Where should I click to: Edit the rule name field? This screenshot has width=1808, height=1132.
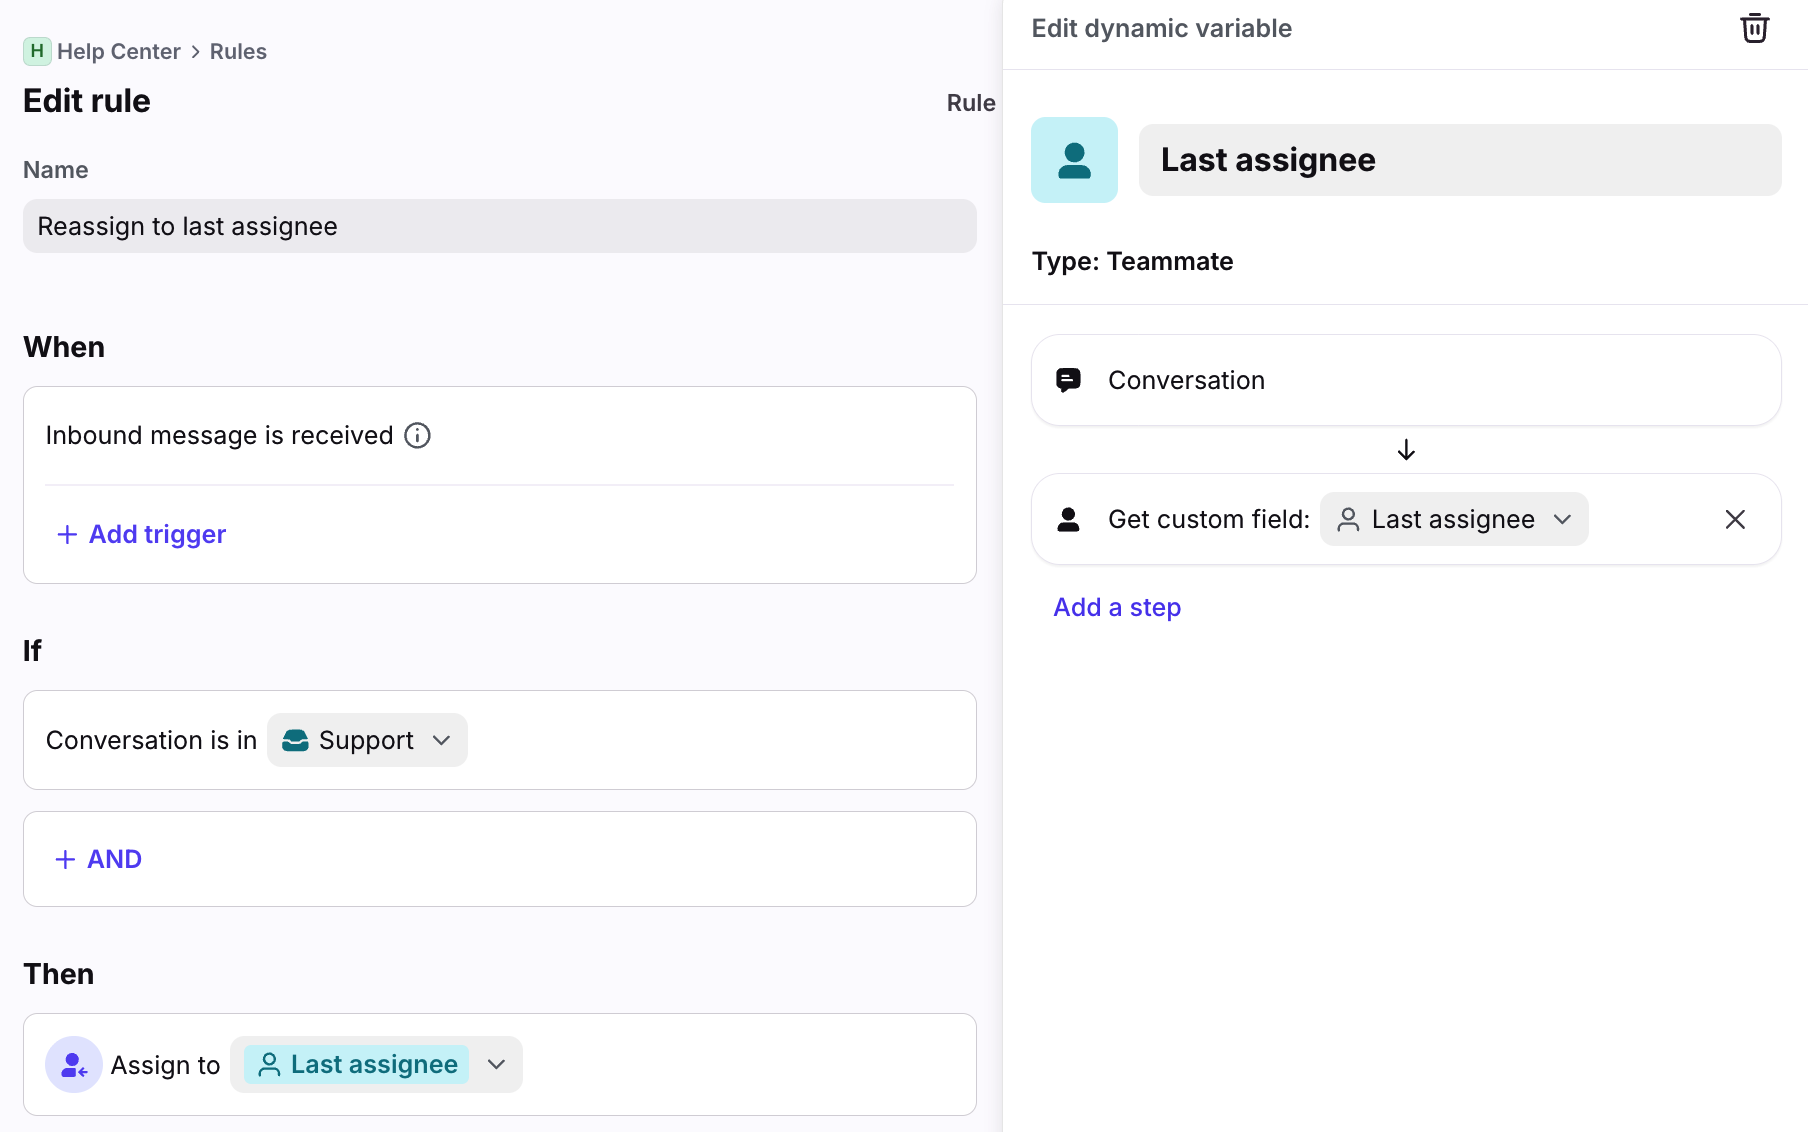click(499, 226)
